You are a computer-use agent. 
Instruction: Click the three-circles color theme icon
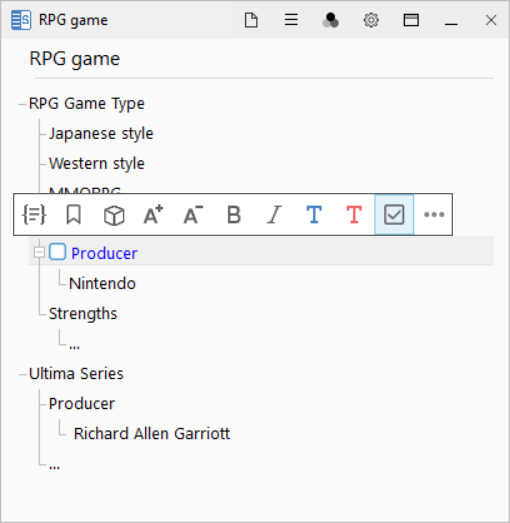coord(331,20)
